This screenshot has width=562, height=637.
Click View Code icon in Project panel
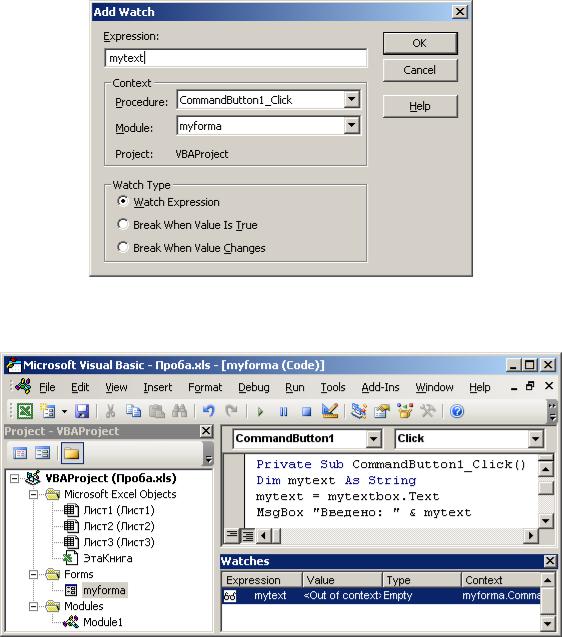[x=20, y=453]
